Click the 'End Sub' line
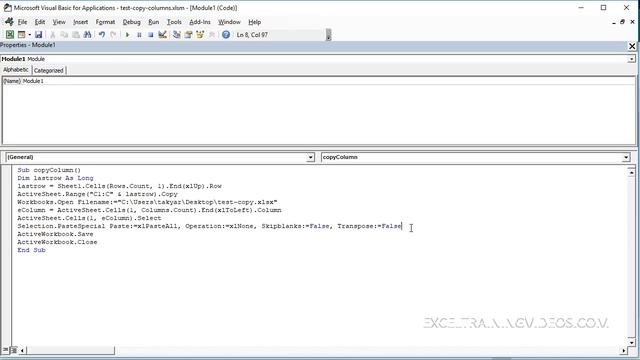This screenshot has height=360, width=640. click(31, 250)
